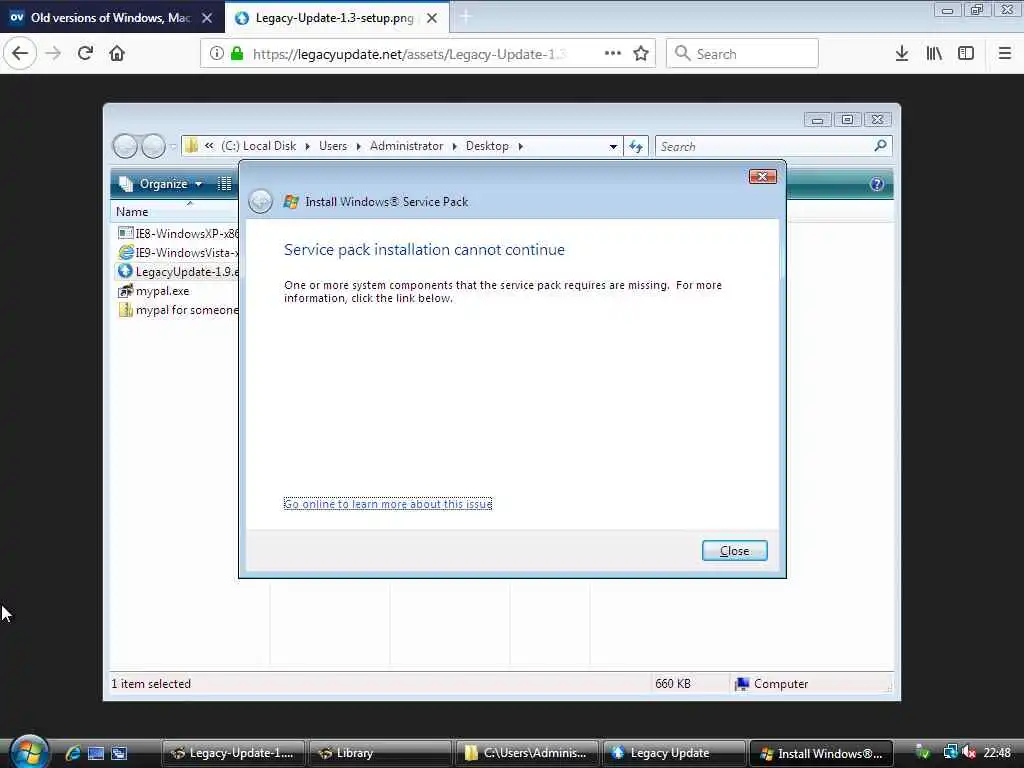Select IE9-WindowsVista file

[177, 252]
